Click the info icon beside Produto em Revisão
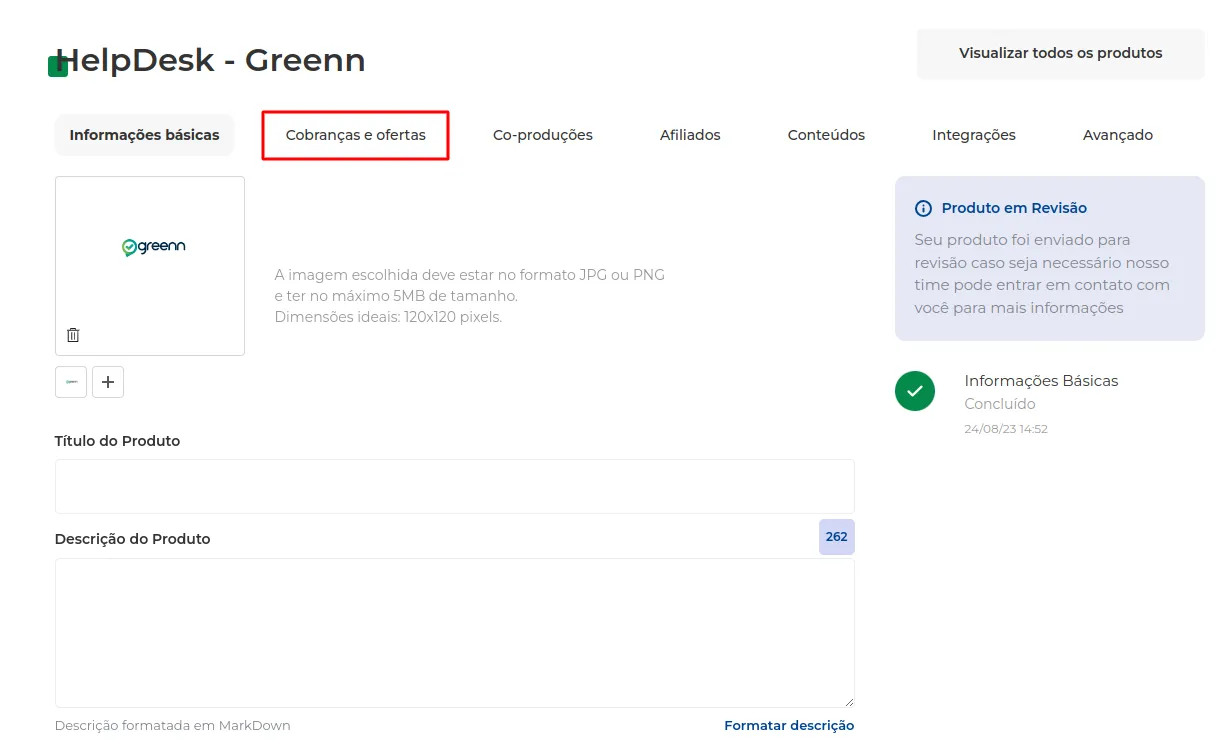 click(923, 209)
